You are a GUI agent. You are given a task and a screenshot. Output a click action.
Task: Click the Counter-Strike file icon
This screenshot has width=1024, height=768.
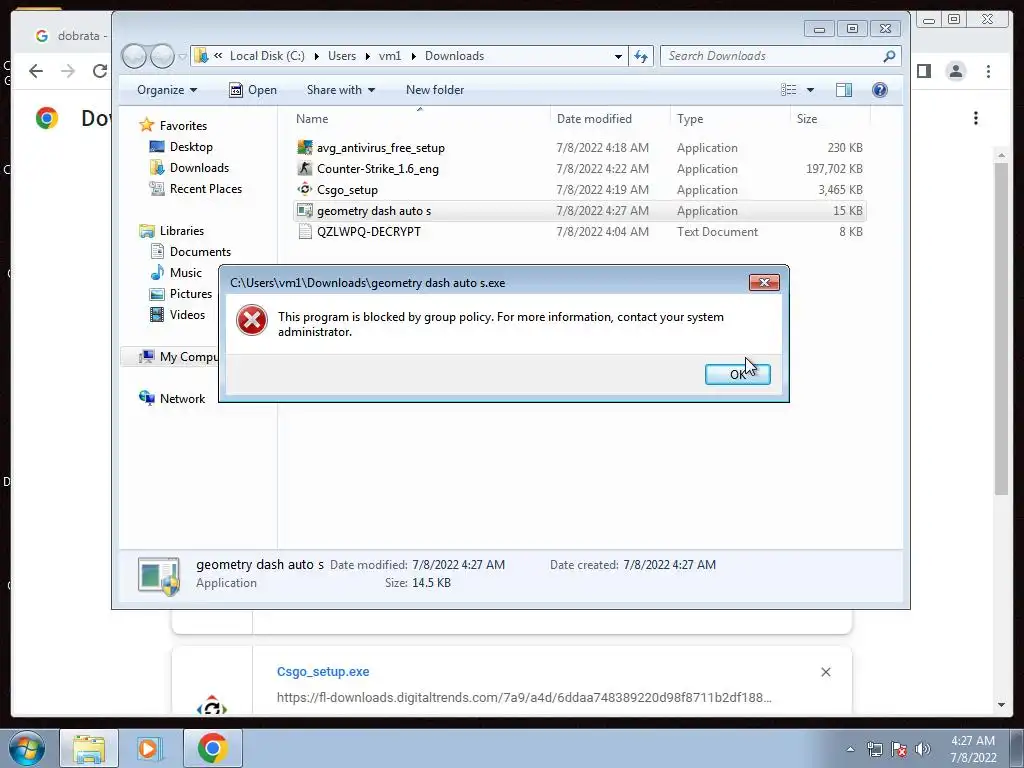pyautogui.click(x=304, y=168)
